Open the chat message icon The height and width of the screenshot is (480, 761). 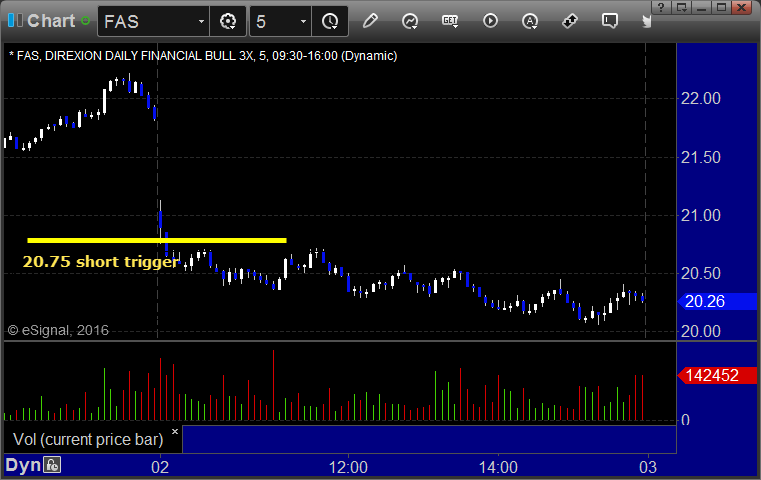click(610, 21)
